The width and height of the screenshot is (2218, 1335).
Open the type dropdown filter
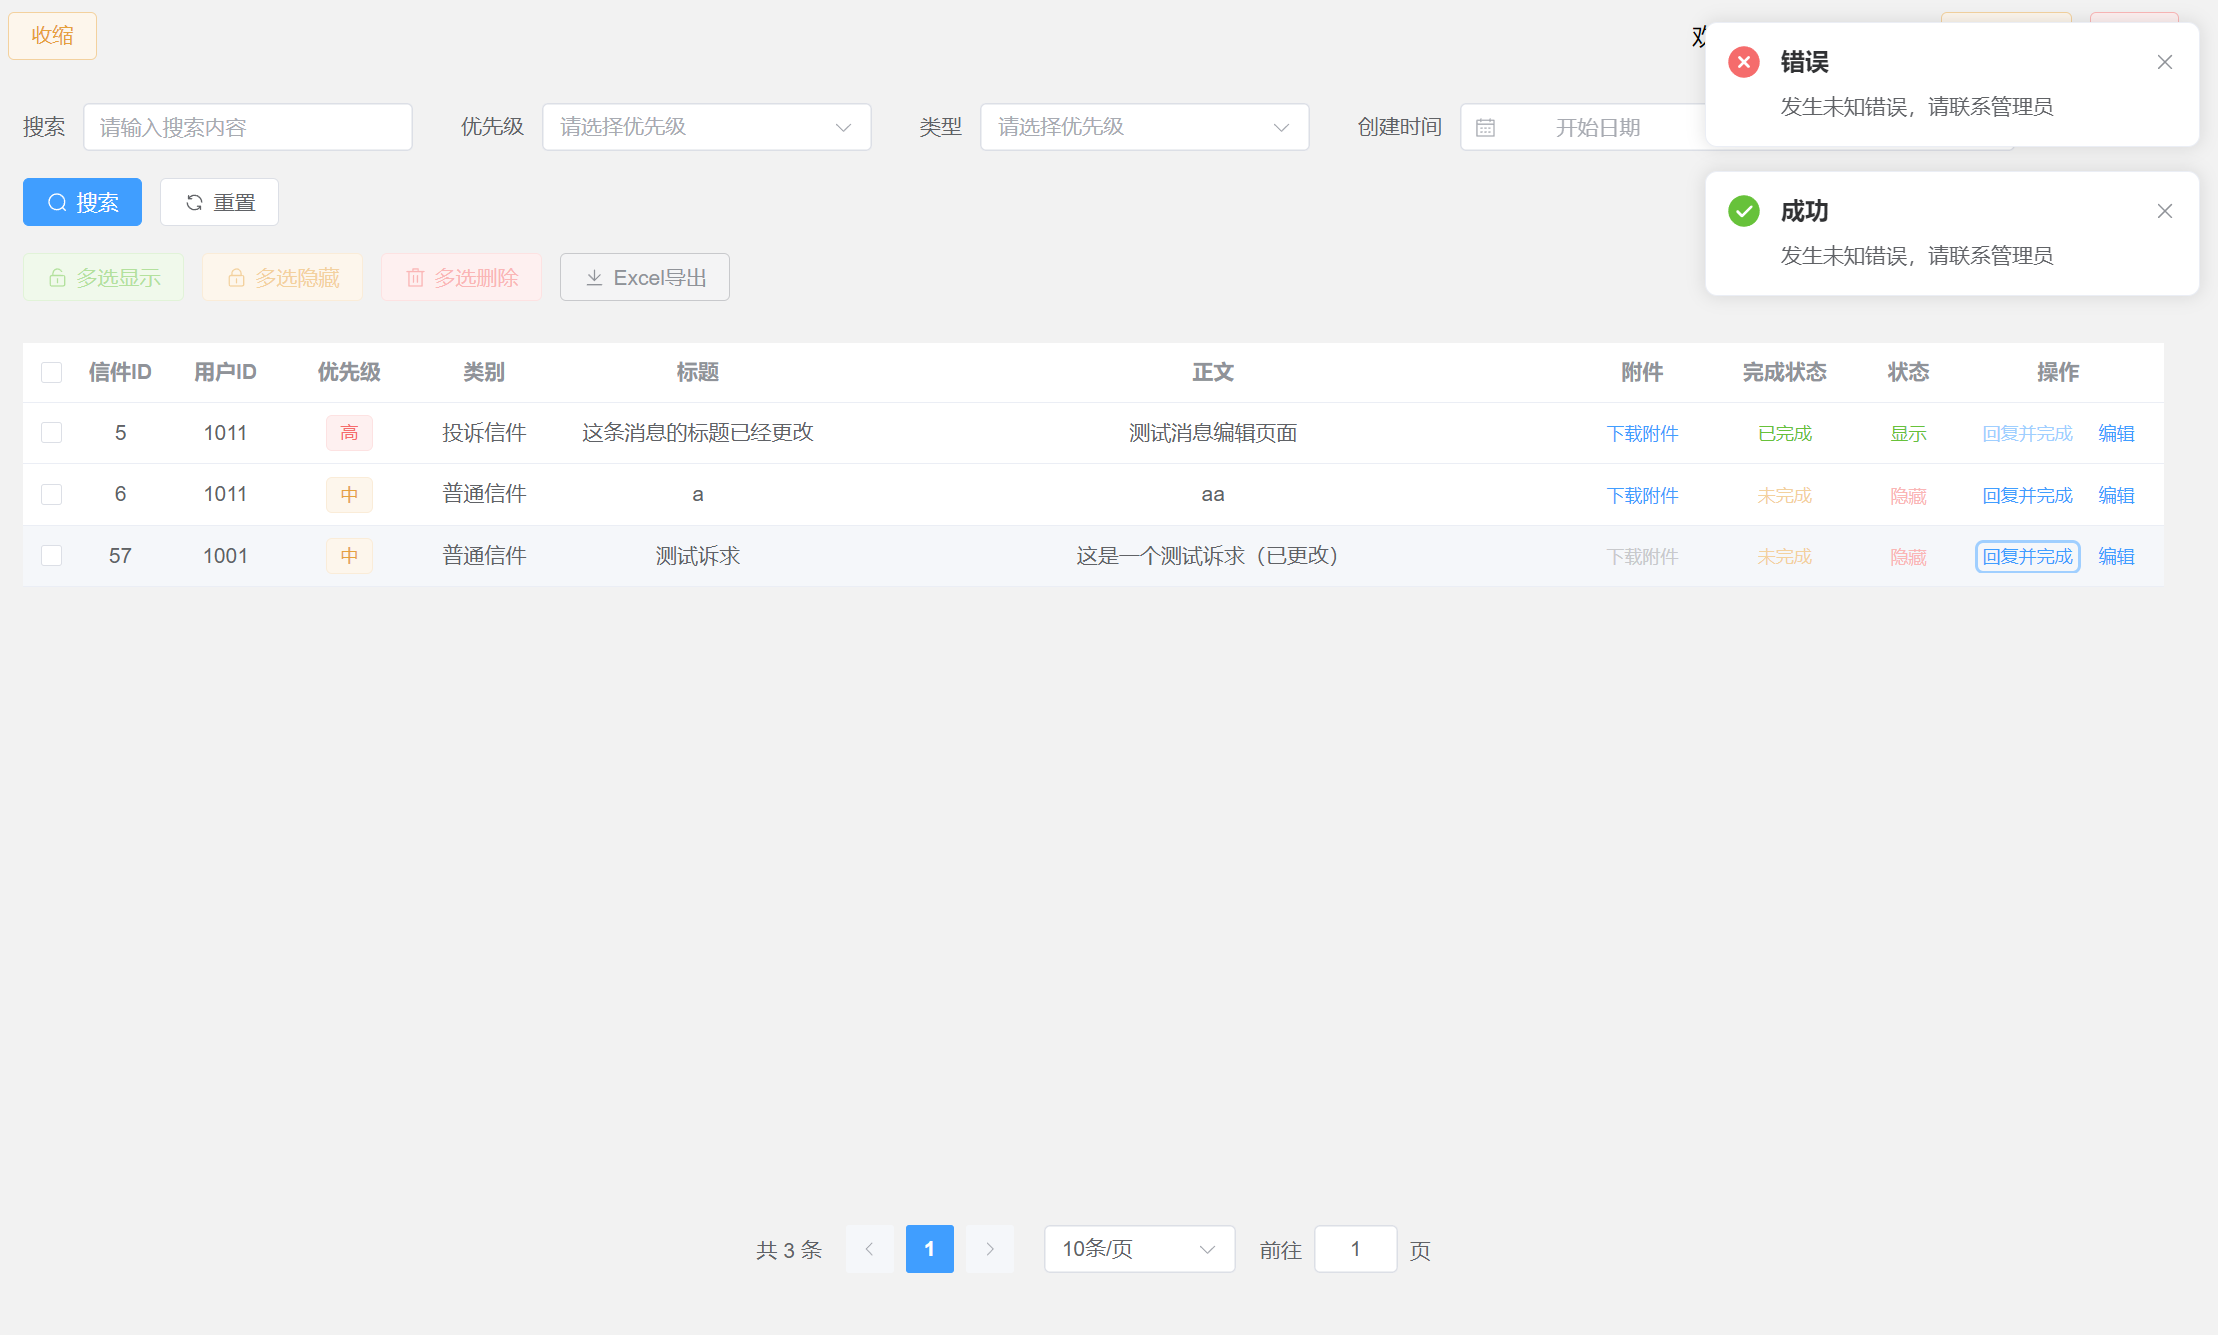[x=1144, y=127]
